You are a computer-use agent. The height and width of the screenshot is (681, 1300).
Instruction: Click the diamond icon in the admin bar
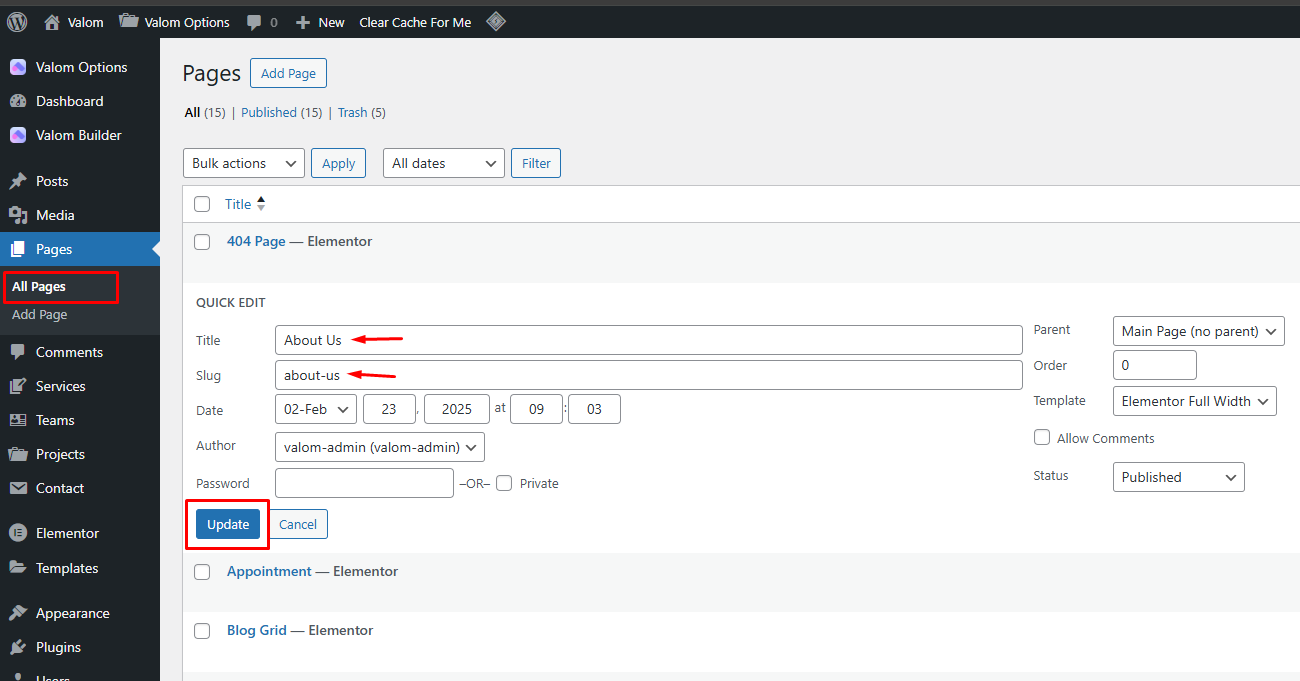point(495,21)
